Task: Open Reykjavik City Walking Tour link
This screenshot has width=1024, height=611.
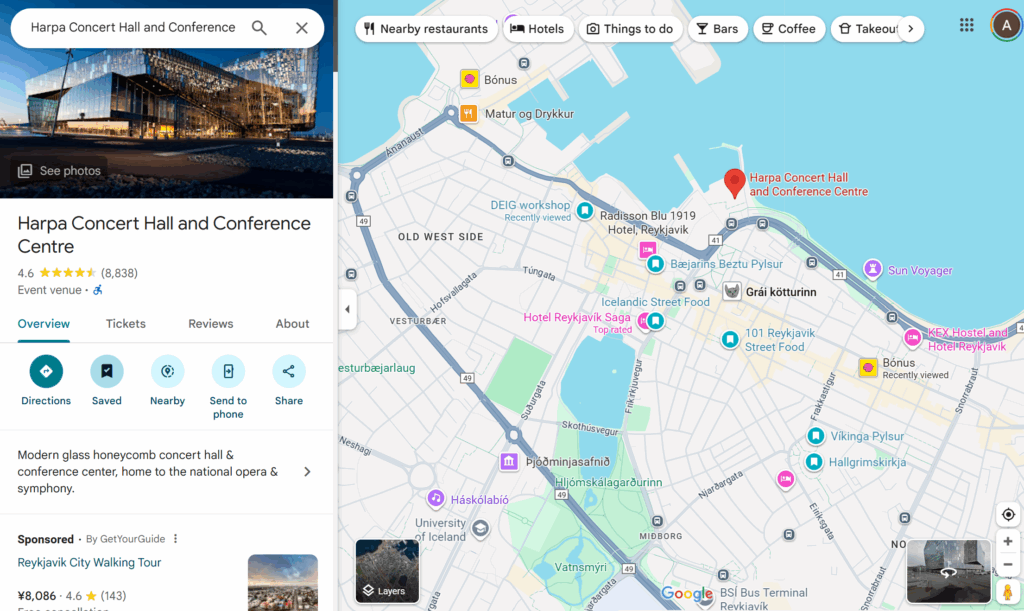Action: point(89,563)
